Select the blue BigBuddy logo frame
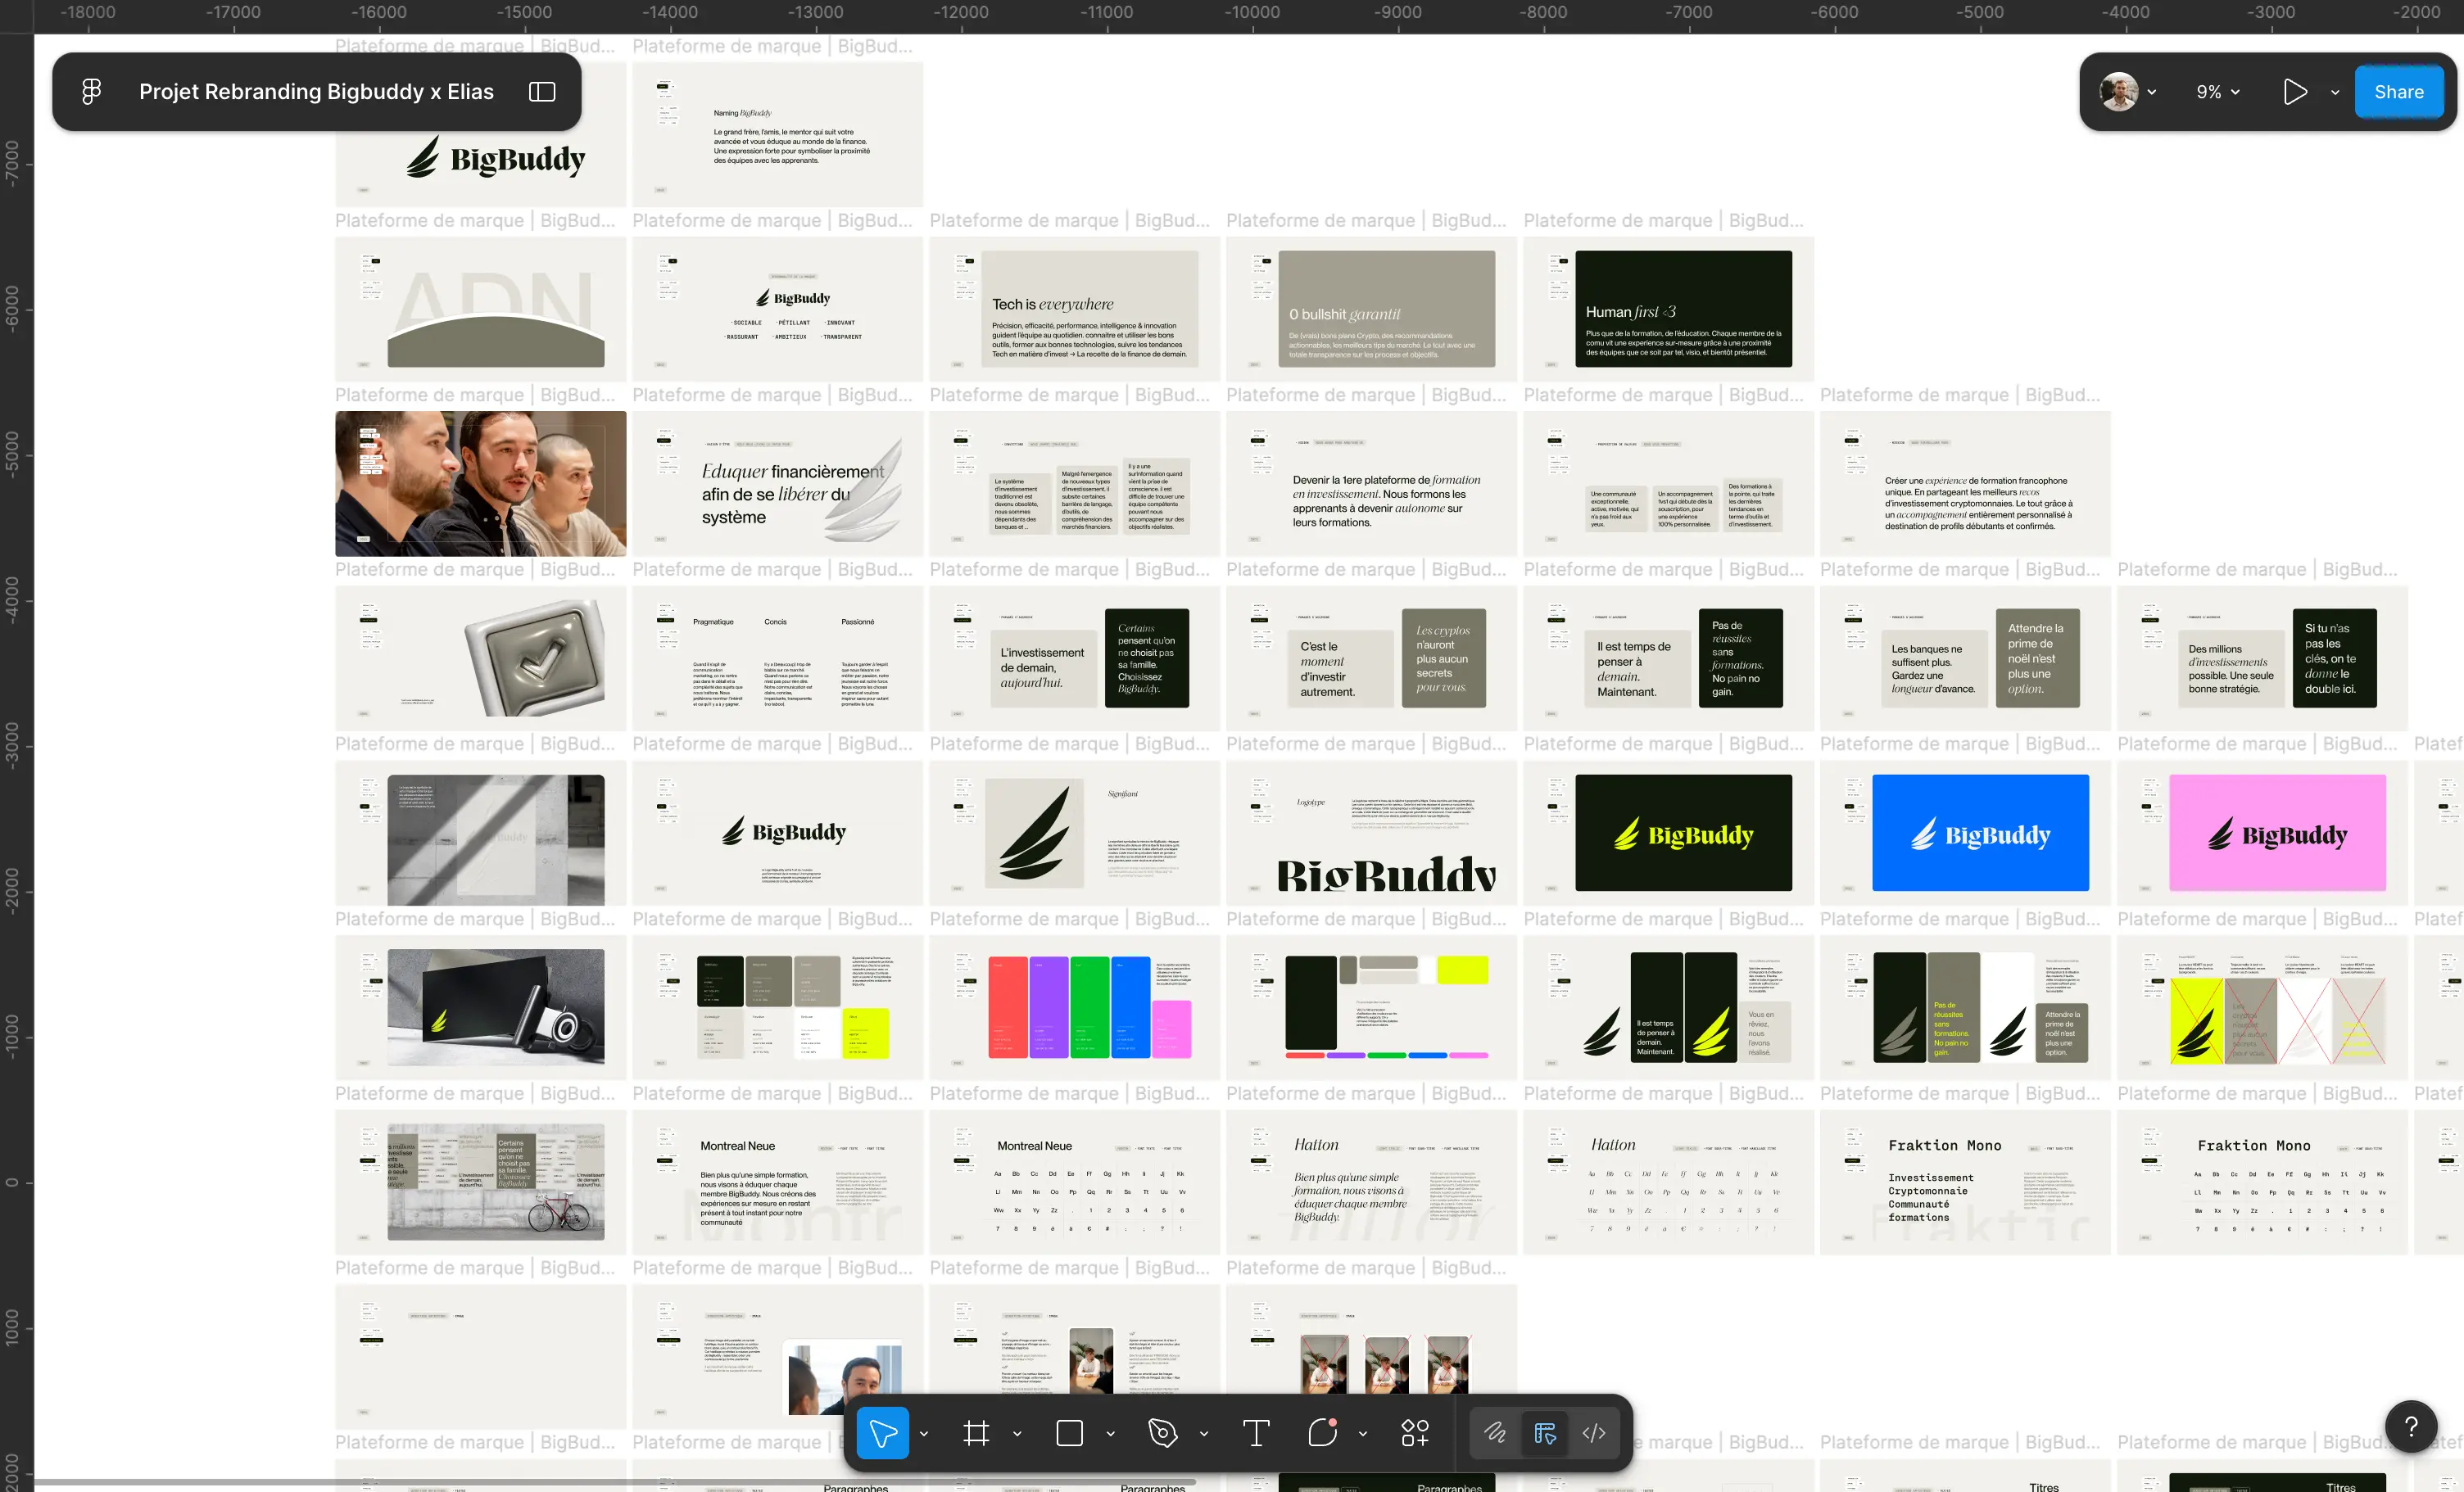Viewport: 2464px width, 1492px height. pos(1980,833)
